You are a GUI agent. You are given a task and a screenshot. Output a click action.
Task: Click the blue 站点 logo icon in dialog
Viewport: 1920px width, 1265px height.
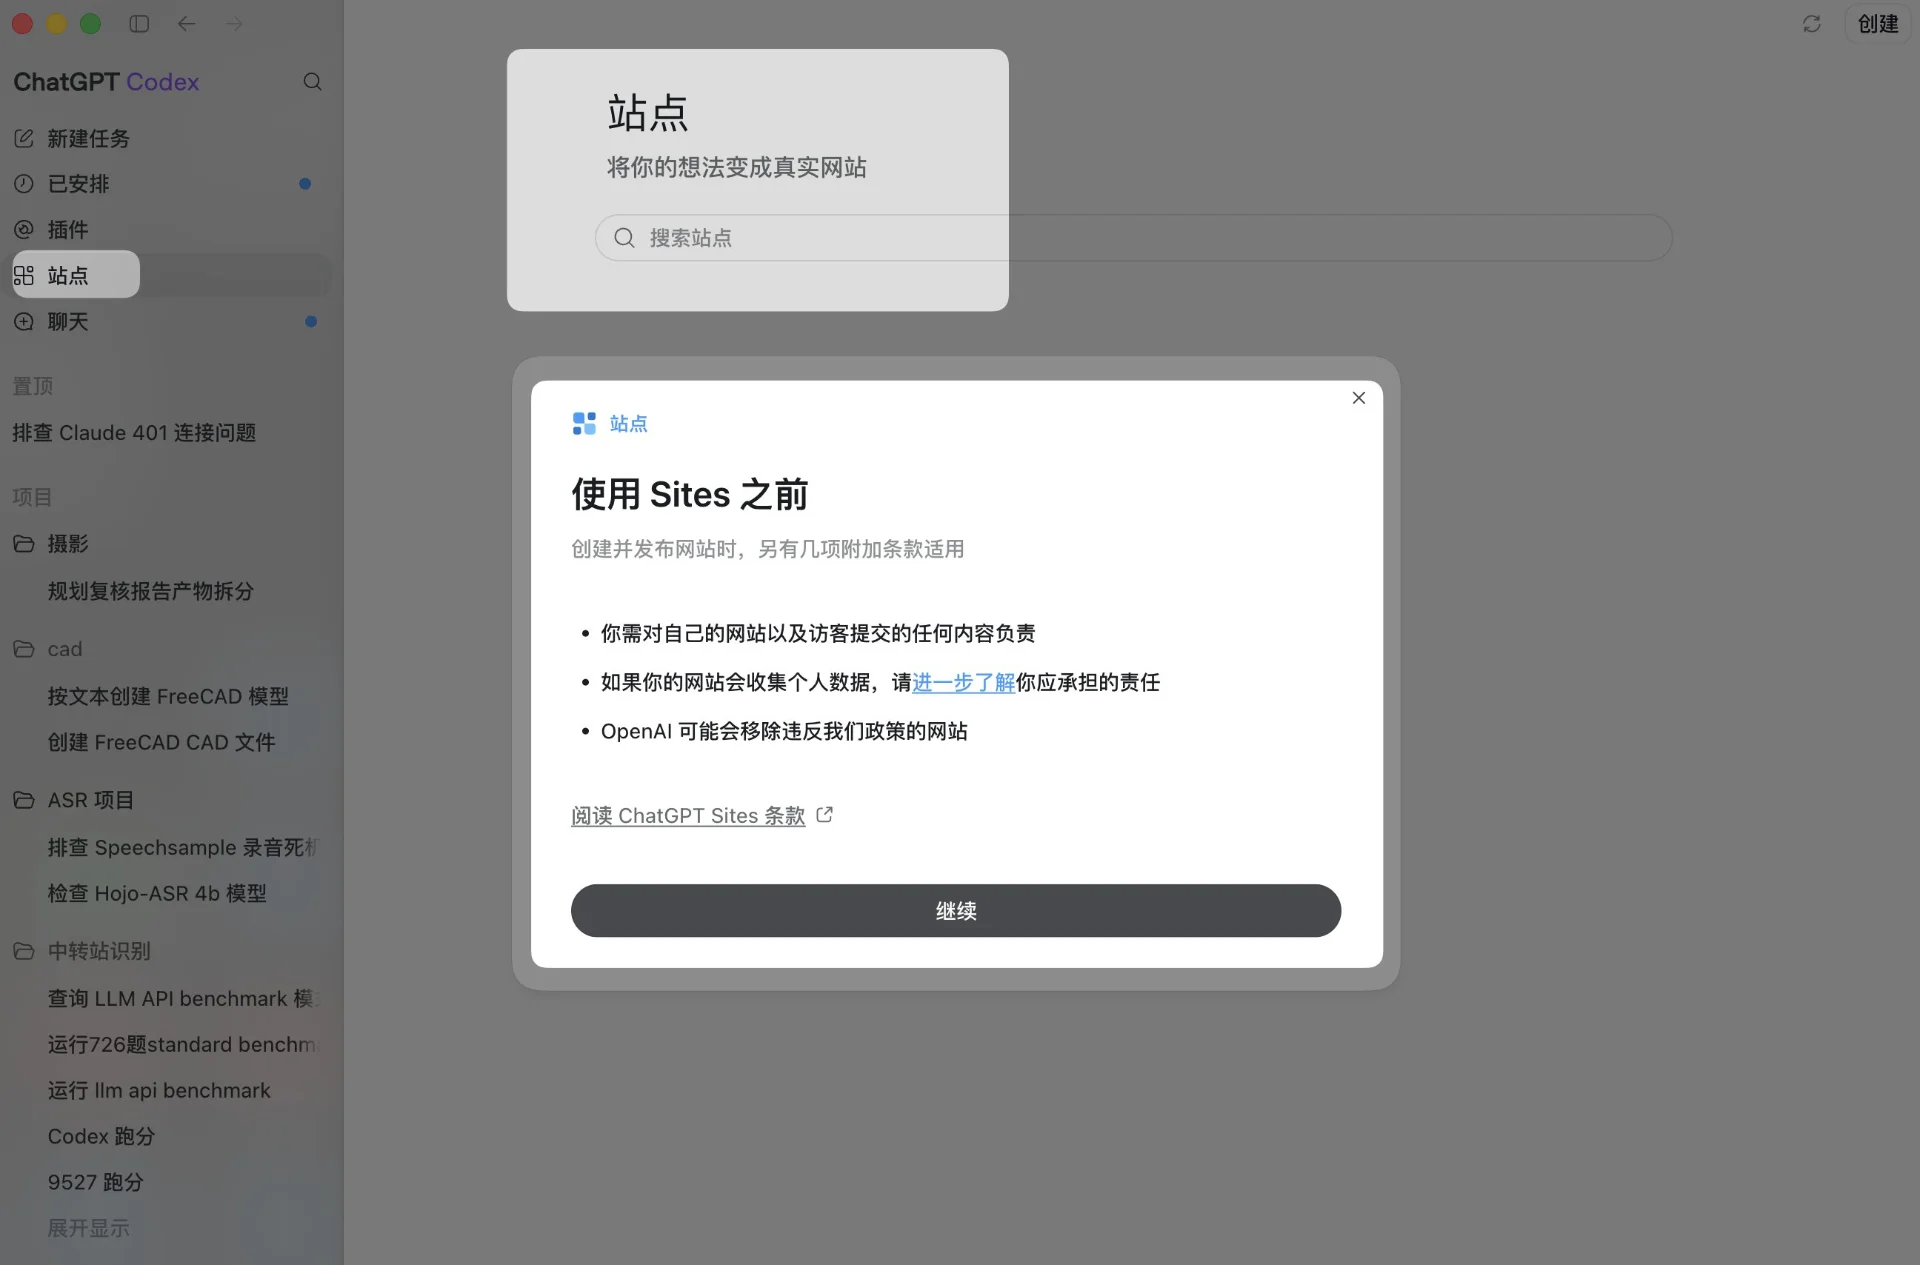coord(584,424)
